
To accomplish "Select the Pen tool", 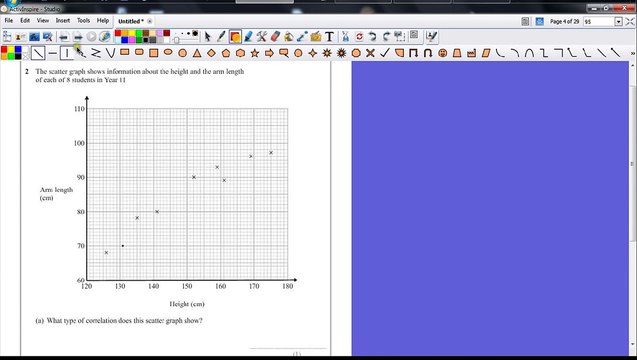I will [221, 37].
